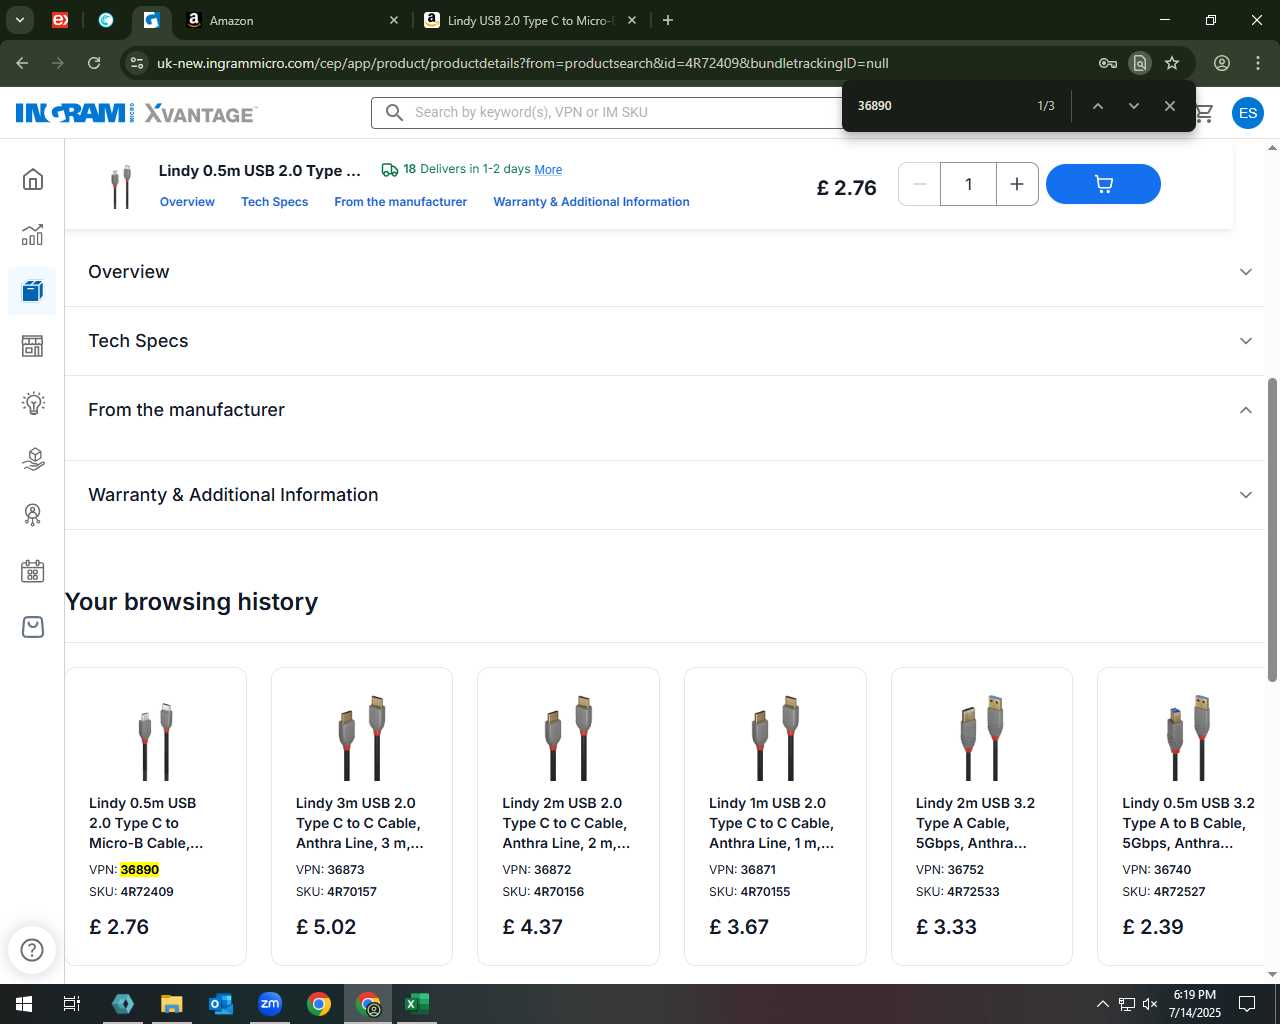This screenshot has height=1024, width=1280.
Task: Open Lindy 3m USB 2.0 Type C to C card
Action: coord(362,816)
